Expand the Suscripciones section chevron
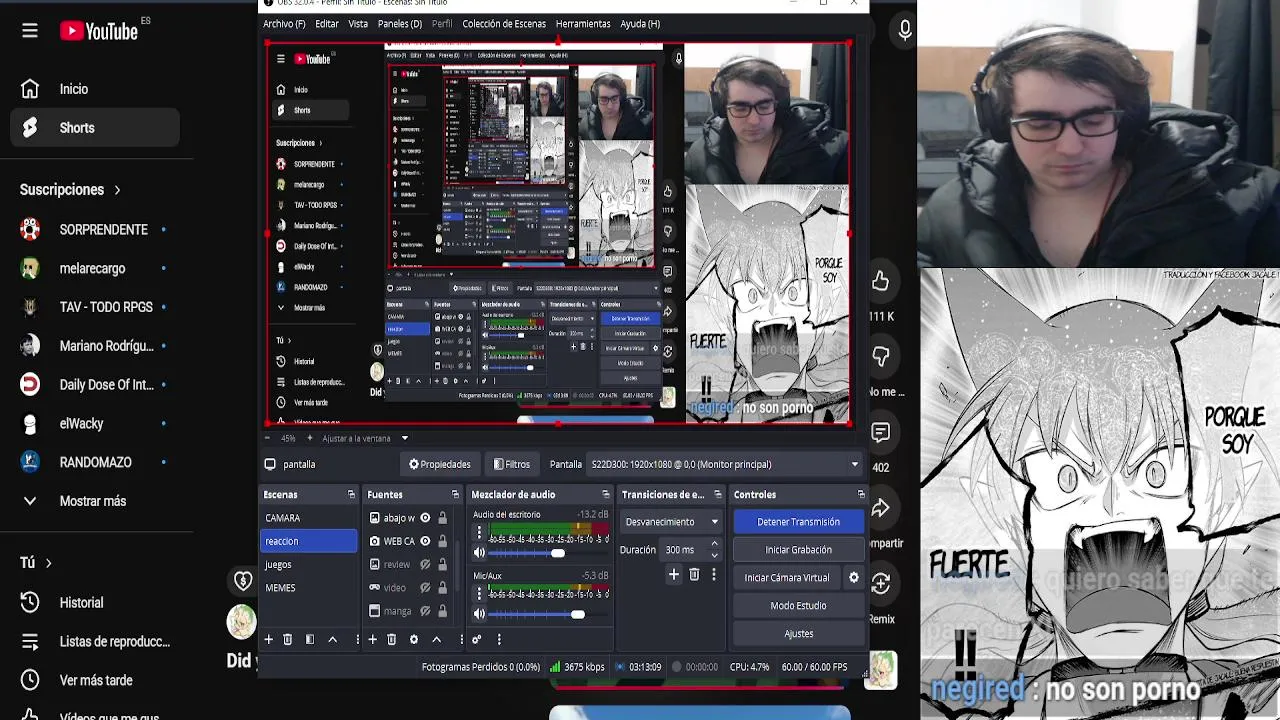The width and height of the screenshot is (1280, 720). tap(117, 190)
